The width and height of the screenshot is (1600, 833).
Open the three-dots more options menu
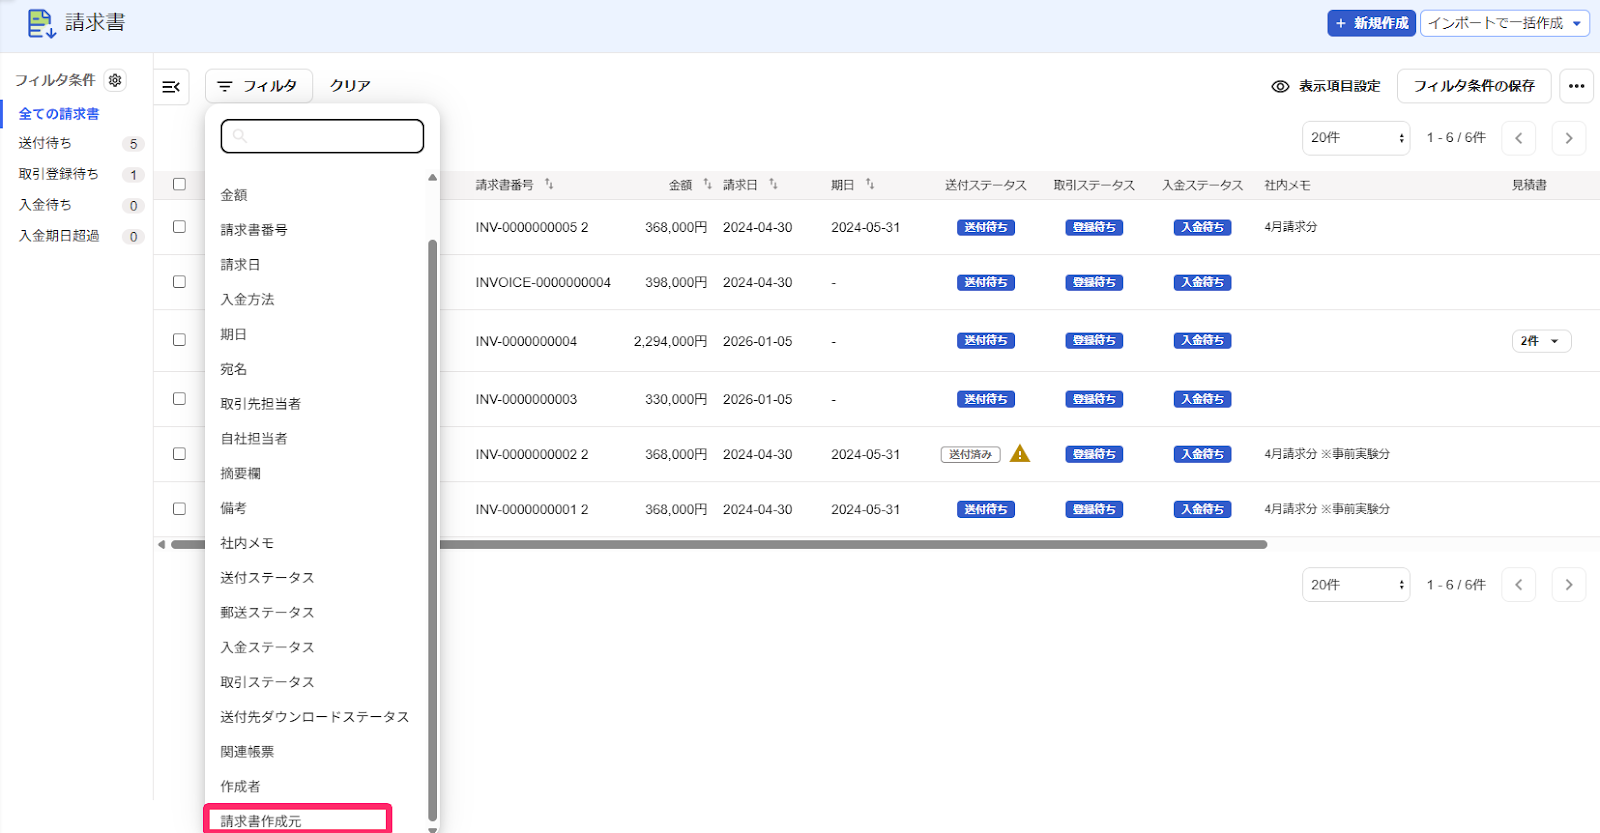point(1576,86)
